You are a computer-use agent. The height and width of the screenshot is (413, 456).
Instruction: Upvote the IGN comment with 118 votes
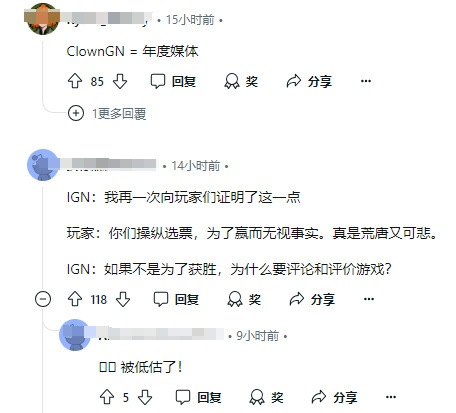point(75,299)
